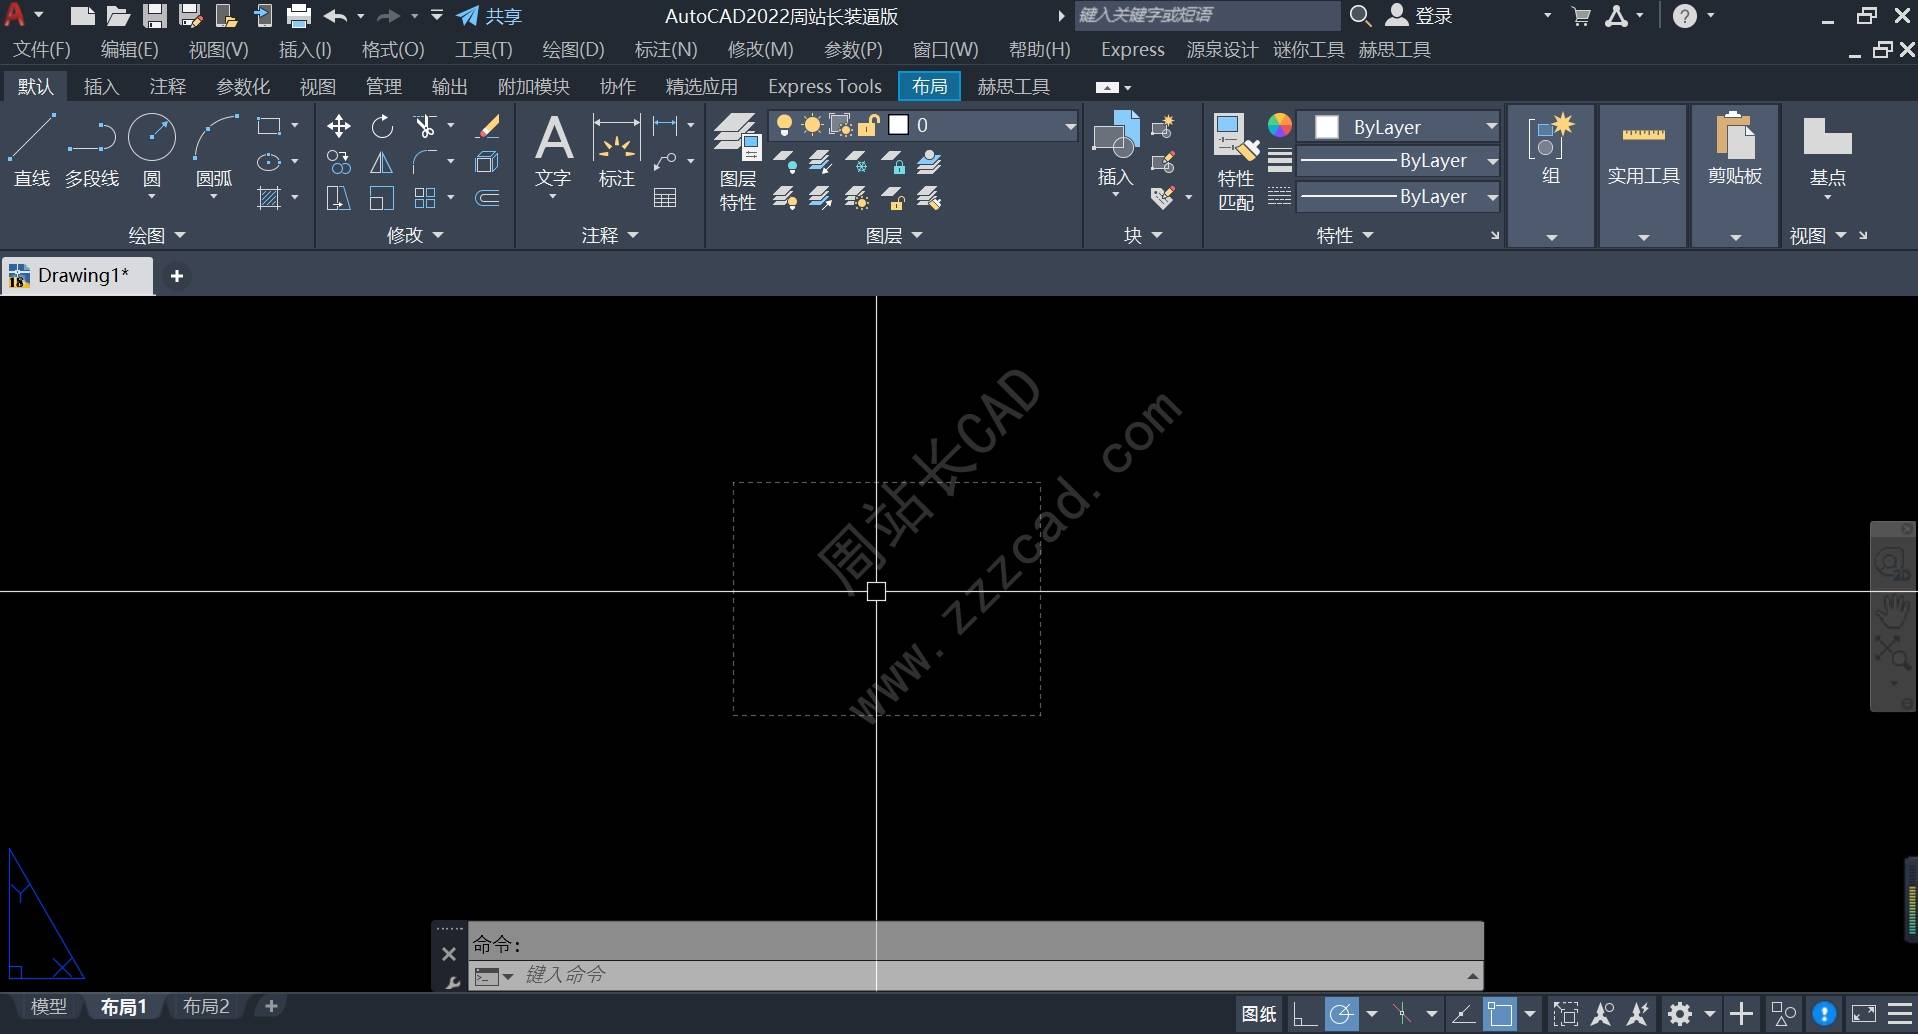Screen dimensions: 1918x1034
Task: Switch to the Express Tools ribbon tab
Action: pos(825,87)
